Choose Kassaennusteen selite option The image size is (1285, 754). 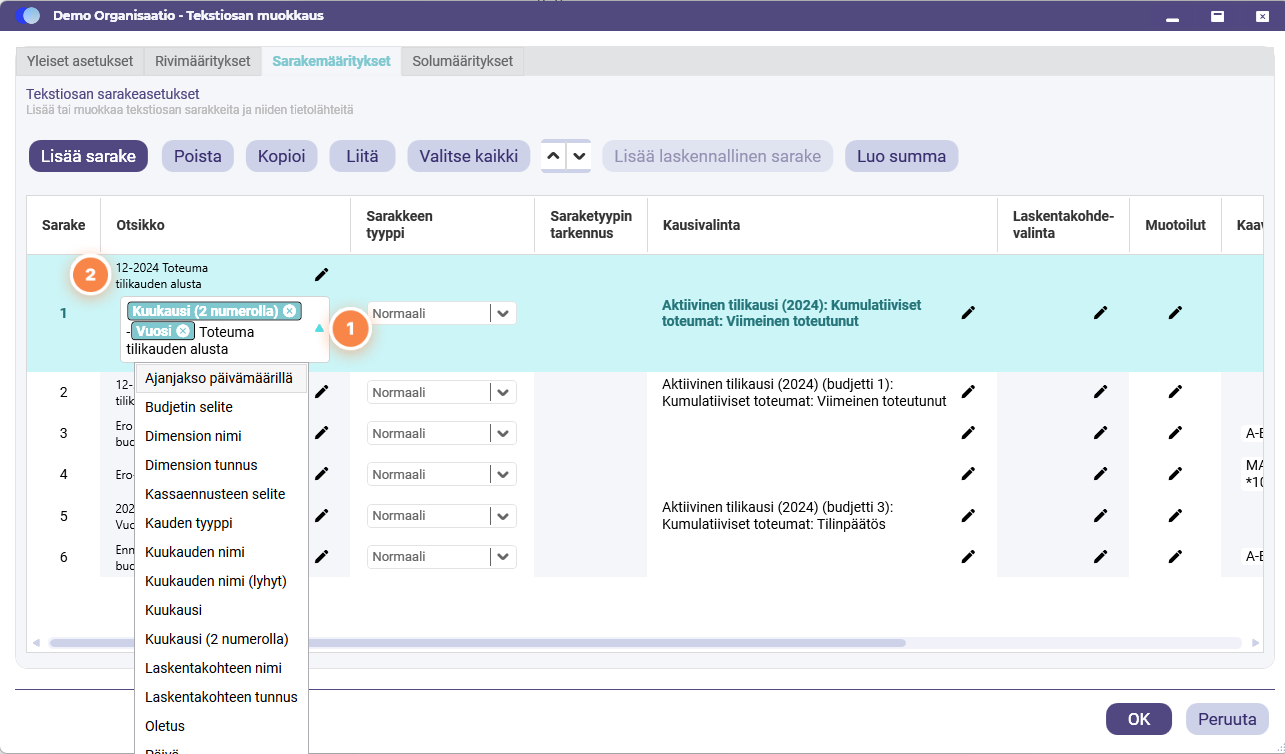coord(221,494)
